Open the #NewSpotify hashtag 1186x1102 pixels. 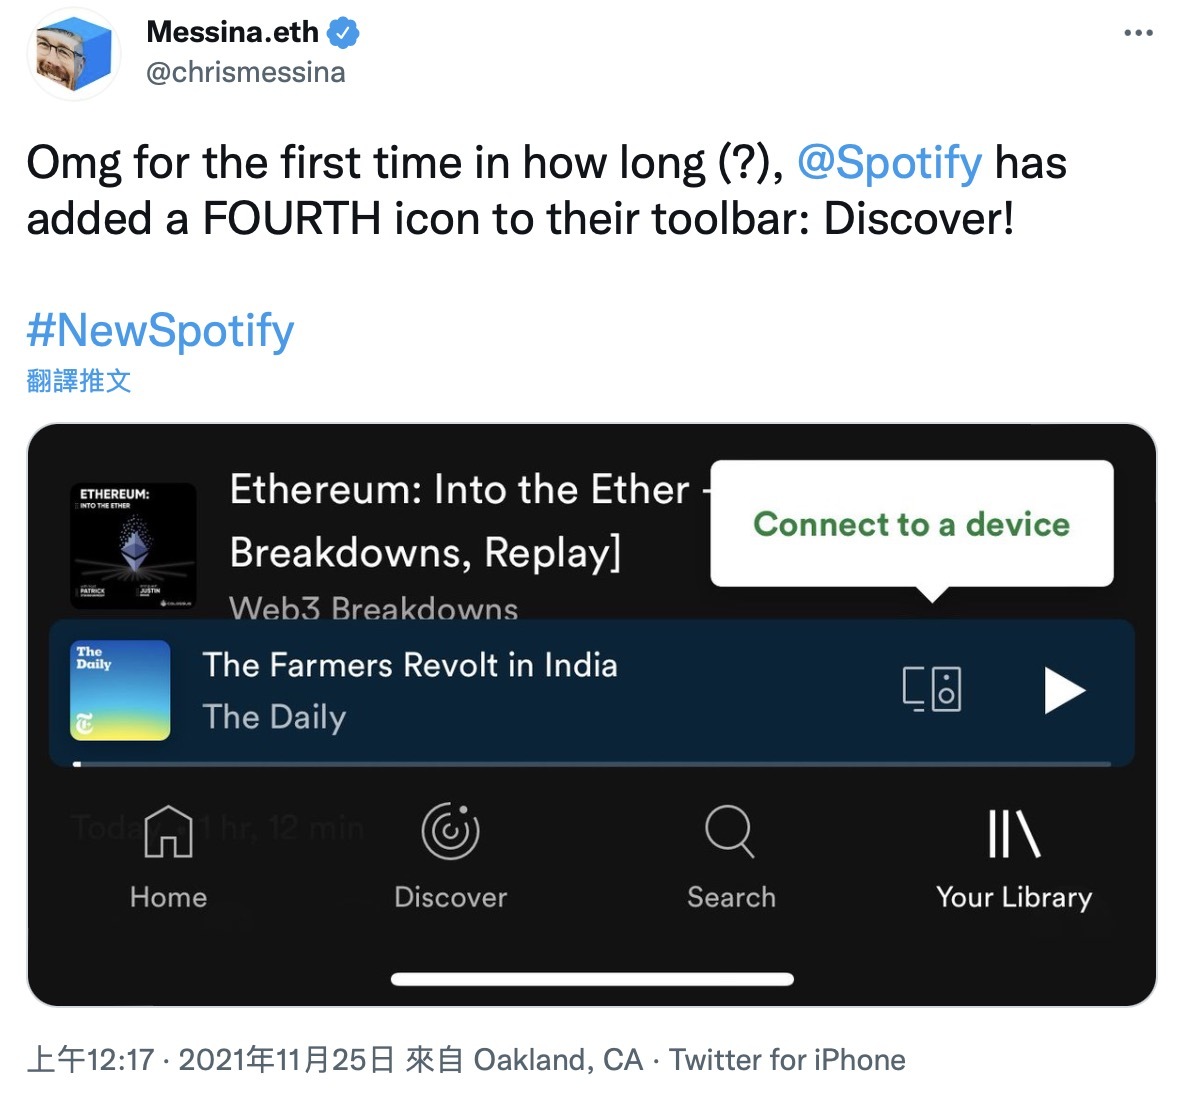[x=161, y=330]
